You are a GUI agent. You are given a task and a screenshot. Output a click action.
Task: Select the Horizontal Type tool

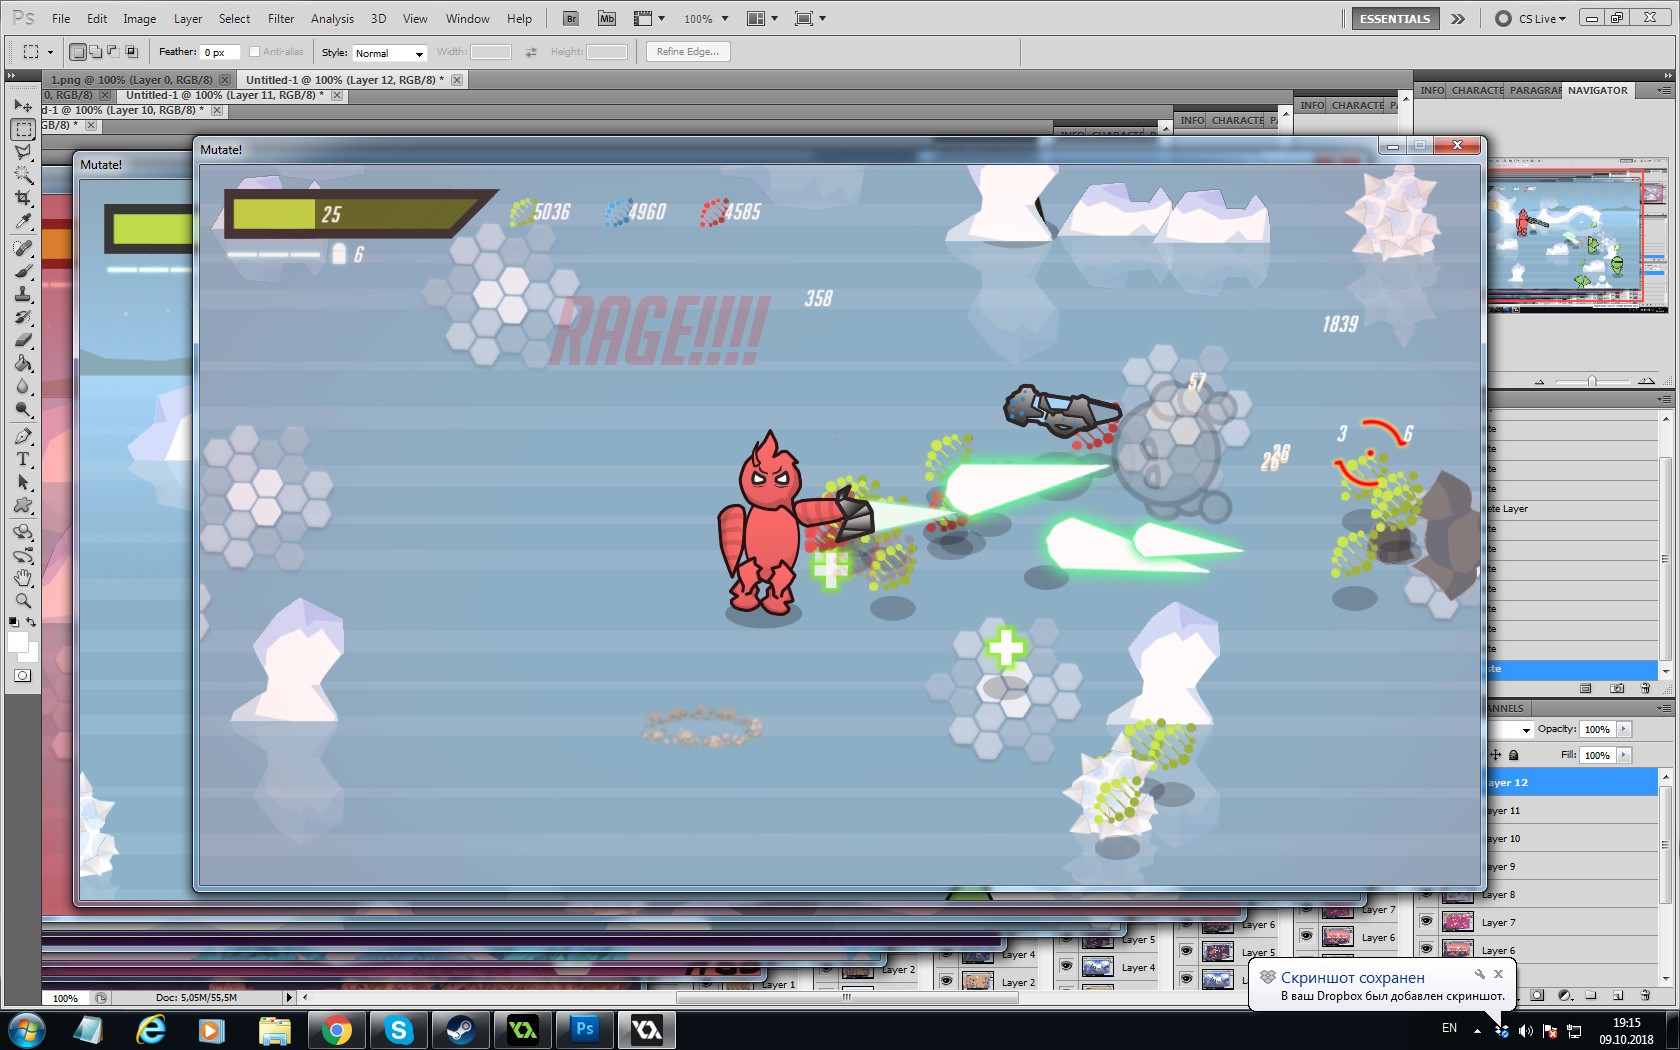point(23,459)
